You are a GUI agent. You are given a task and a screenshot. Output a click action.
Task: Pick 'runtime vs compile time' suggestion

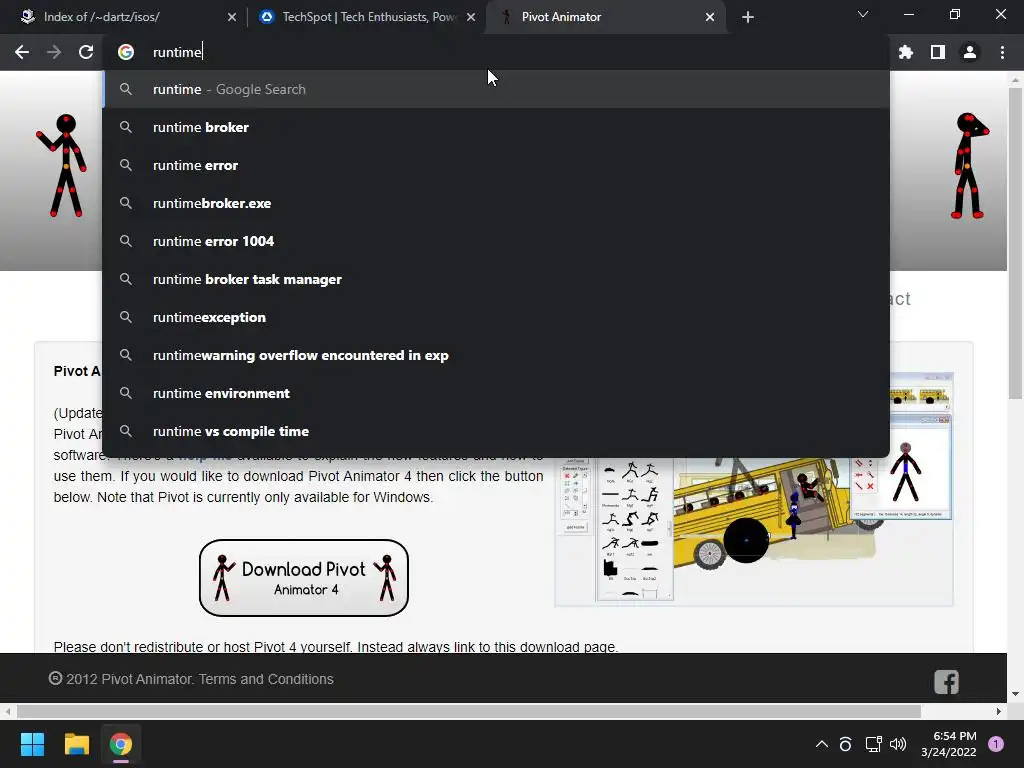click(x=496, y=431)
